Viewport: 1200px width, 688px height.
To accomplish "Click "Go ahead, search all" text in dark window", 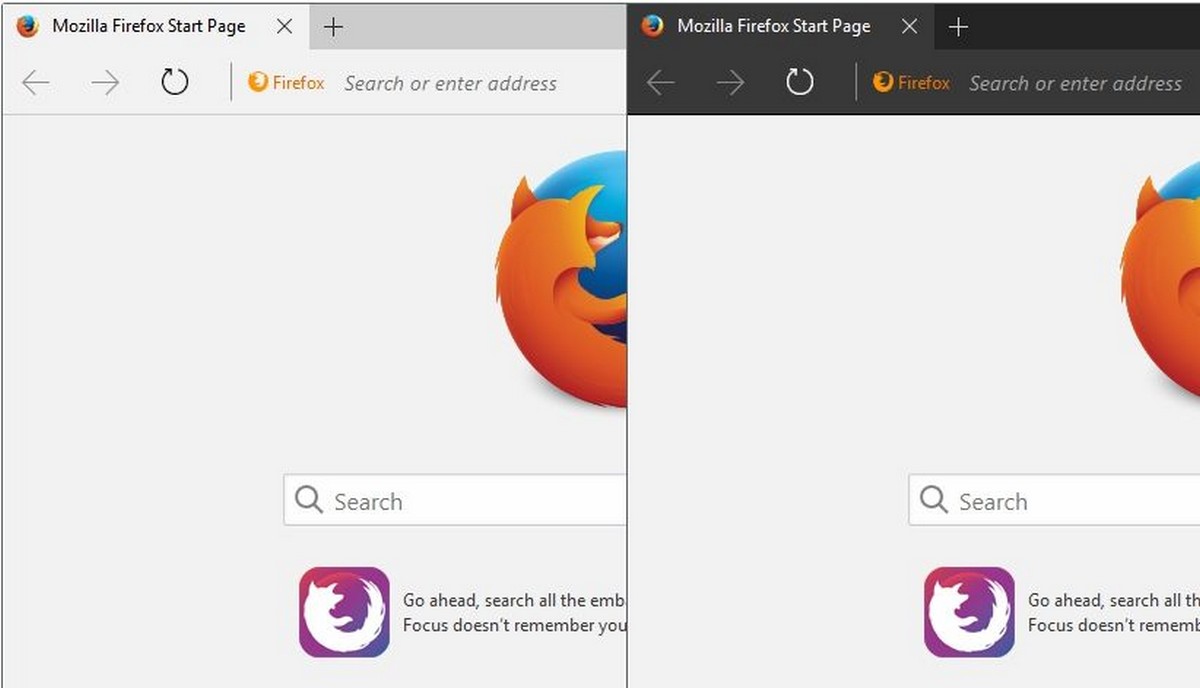I will tap(1104, 600).
